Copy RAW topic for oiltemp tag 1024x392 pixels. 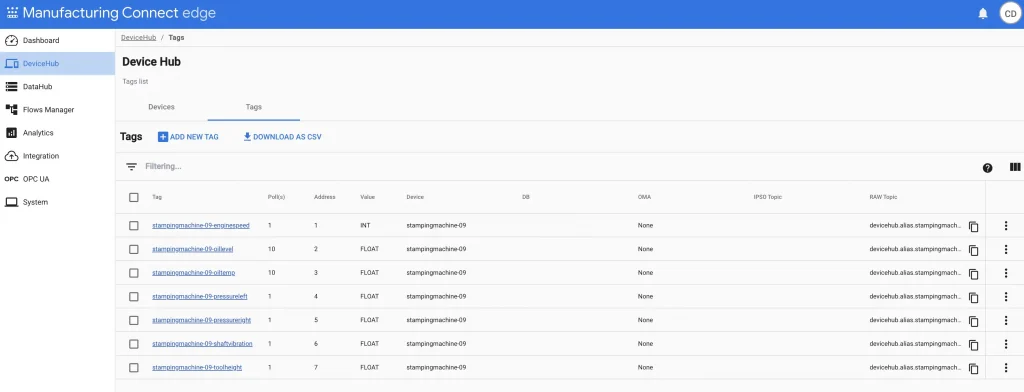[x=973, y=273]
